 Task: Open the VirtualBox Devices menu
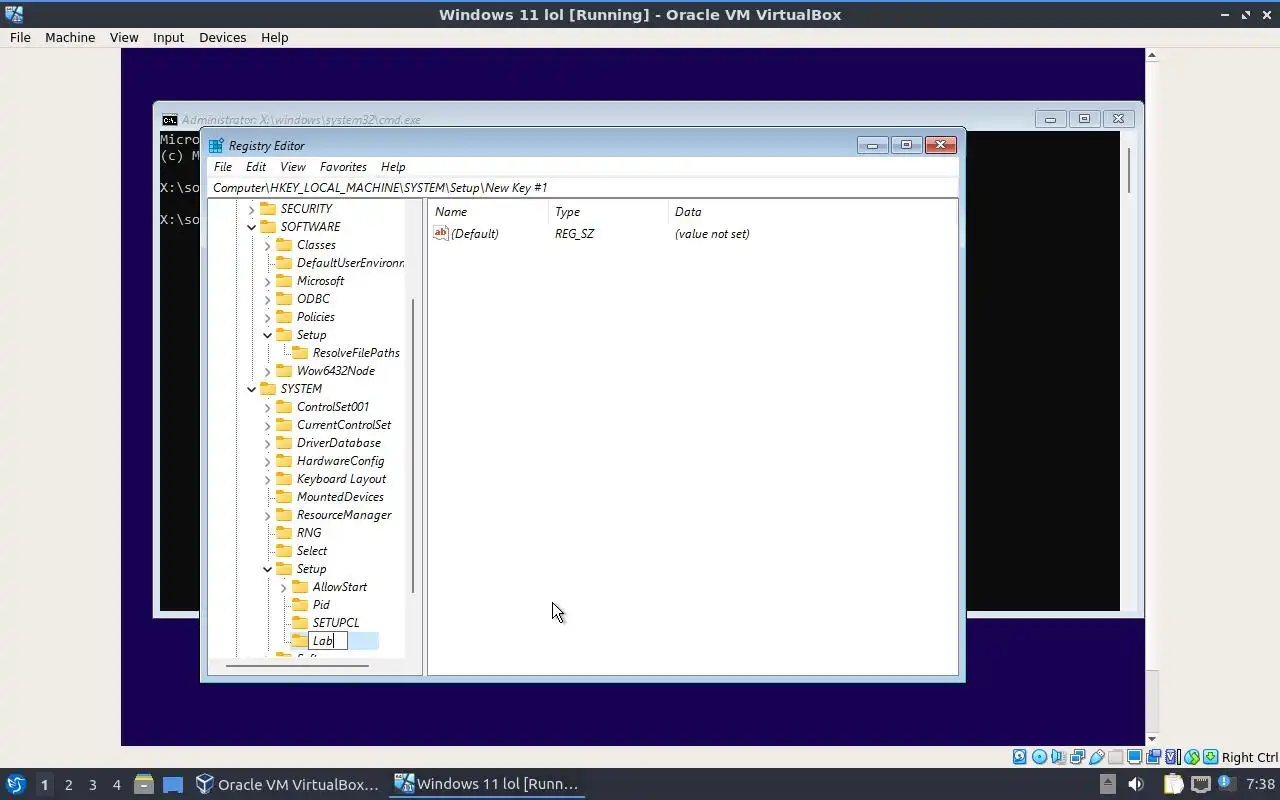222,37
